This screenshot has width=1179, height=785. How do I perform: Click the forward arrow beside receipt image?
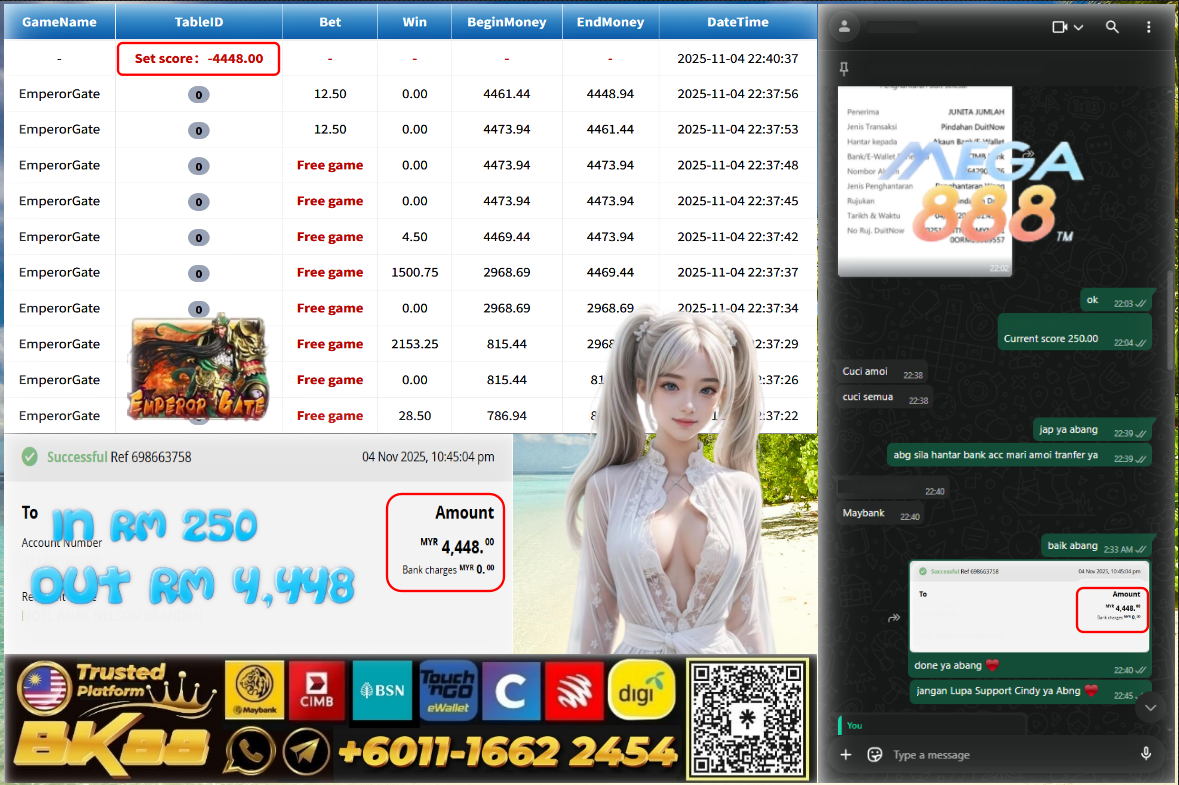(894, 618)
